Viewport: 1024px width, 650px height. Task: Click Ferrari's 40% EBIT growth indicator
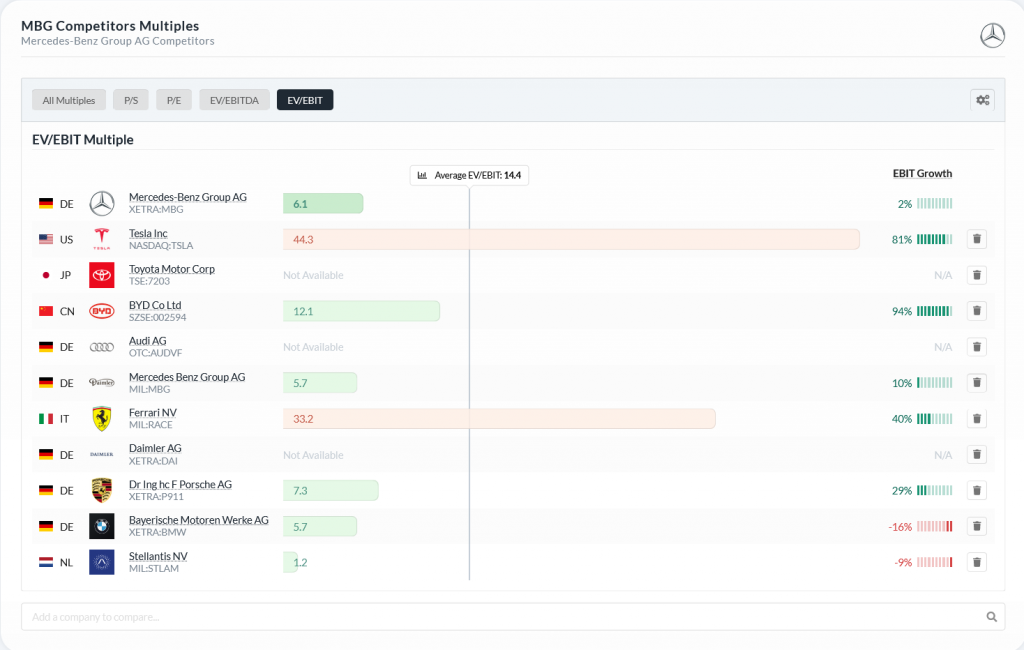pyautogui.click(x=922, y=419)
